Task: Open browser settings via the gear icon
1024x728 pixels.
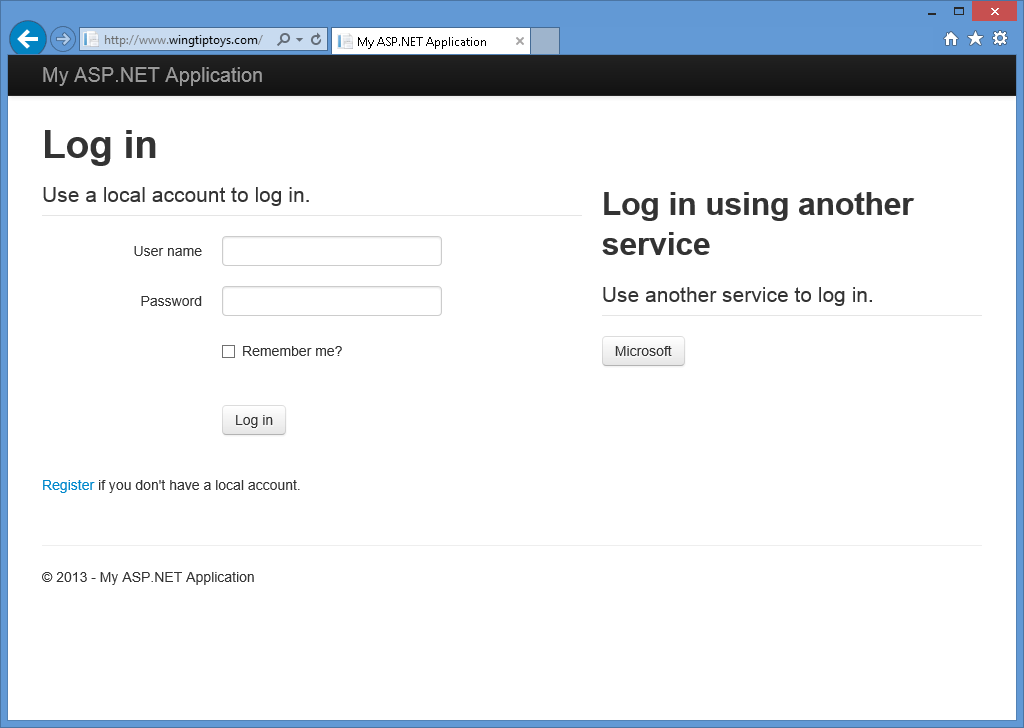Action: [x=999, y=37]
